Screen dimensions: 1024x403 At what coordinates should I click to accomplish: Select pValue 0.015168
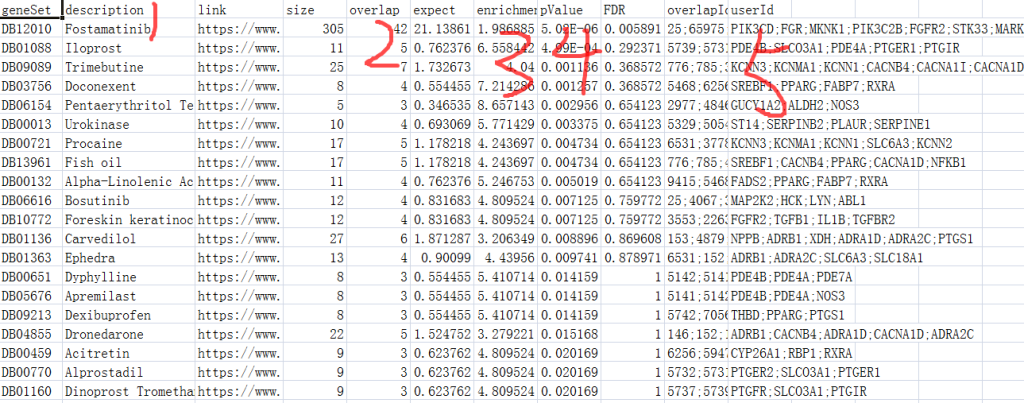click(x=569, y=334)
